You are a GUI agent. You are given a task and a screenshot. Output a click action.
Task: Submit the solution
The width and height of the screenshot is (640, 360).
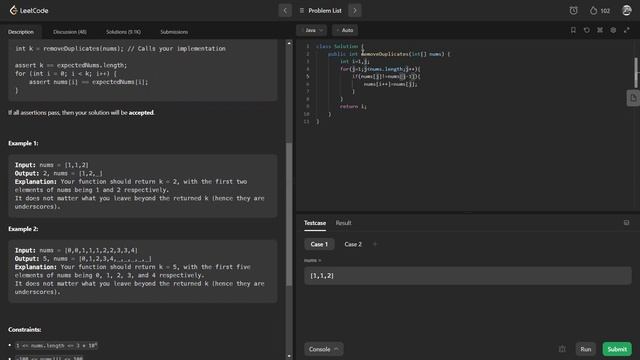point(617,349)
